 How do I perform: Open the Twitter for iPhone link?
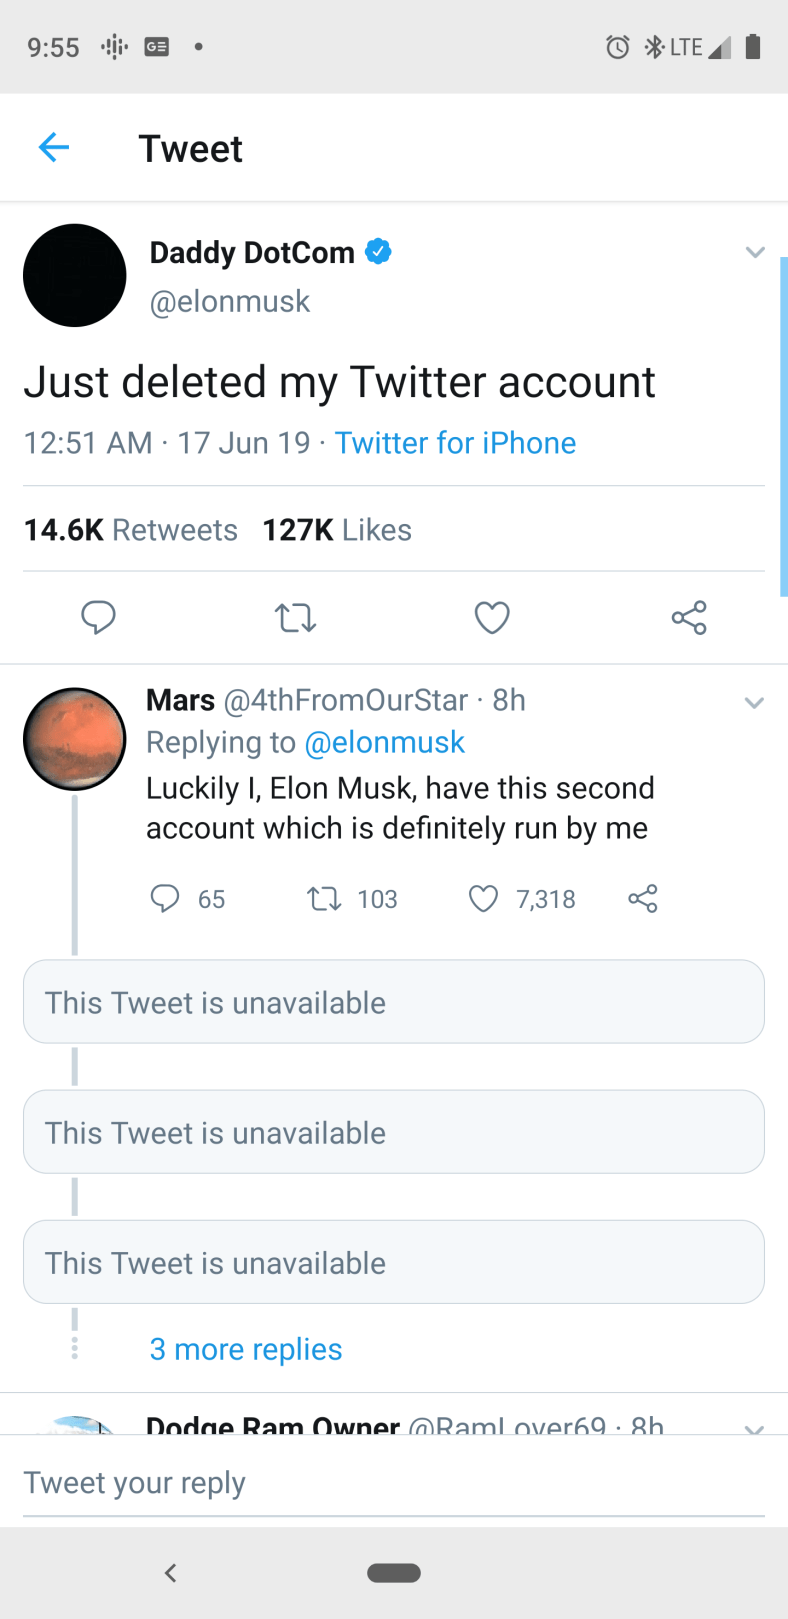click(455, 443)
